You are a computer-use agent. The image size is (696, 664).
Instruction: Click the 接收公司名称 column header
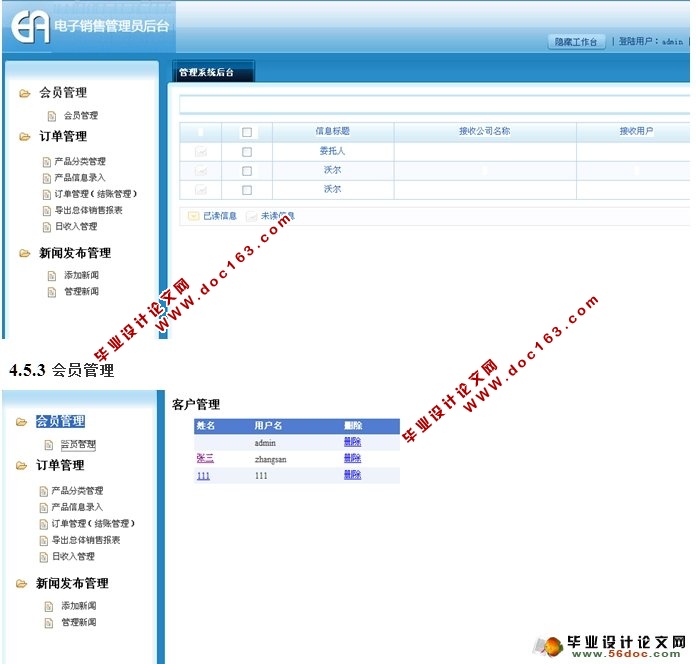tap(484, 131)
